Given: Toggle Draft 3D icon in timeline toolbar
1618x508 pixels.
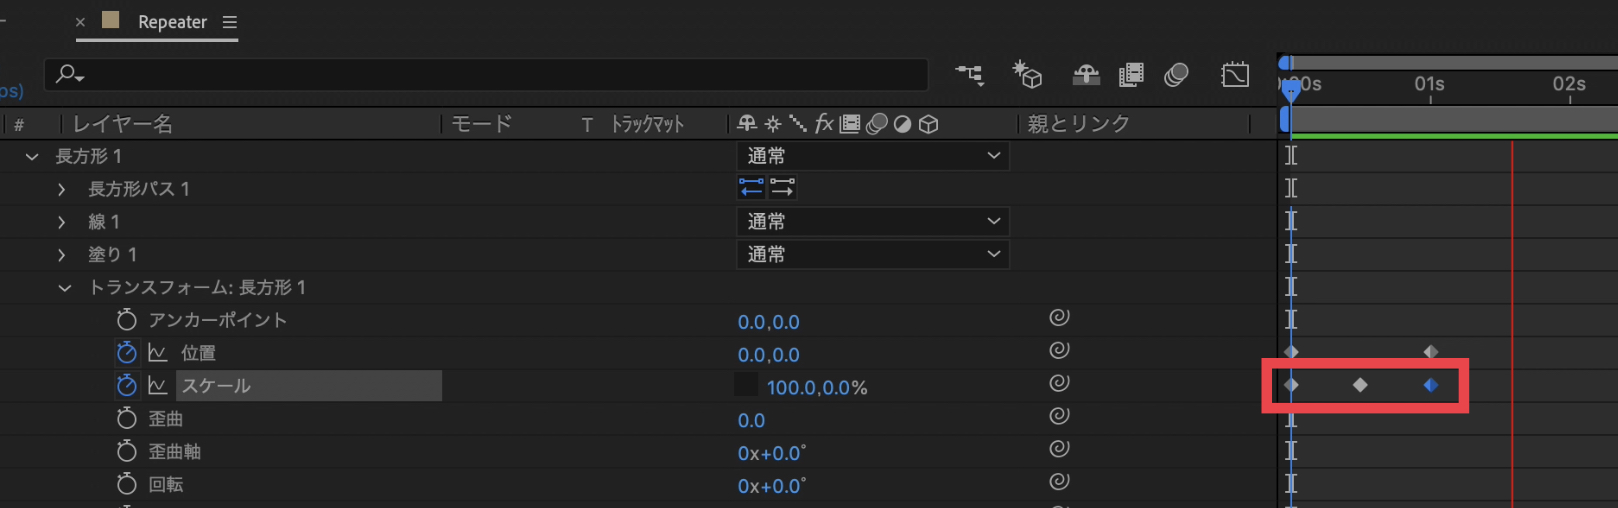Looking at the screenshot, I should pos(1027,74).
